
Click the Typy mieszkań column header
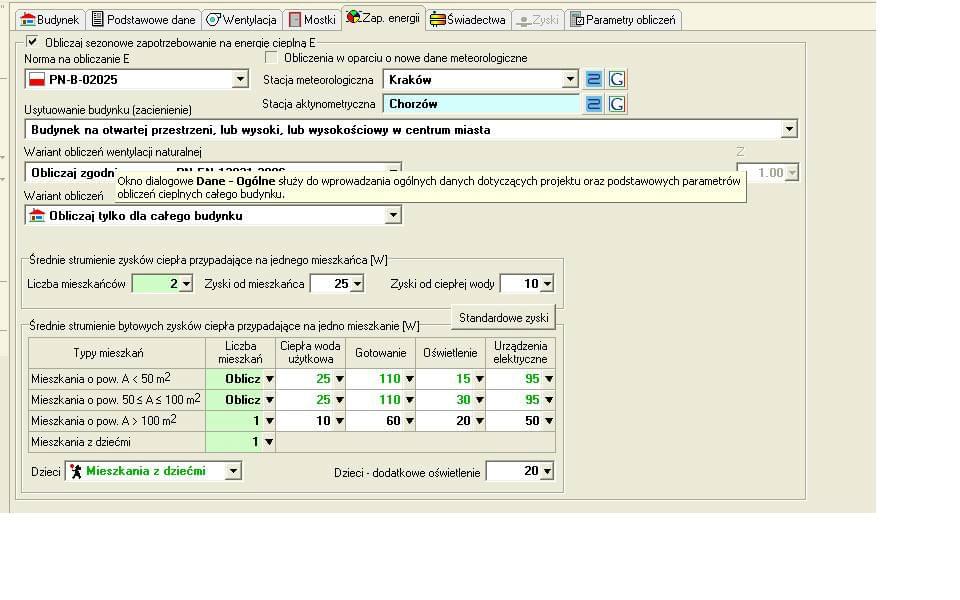[x=116, y=353]
